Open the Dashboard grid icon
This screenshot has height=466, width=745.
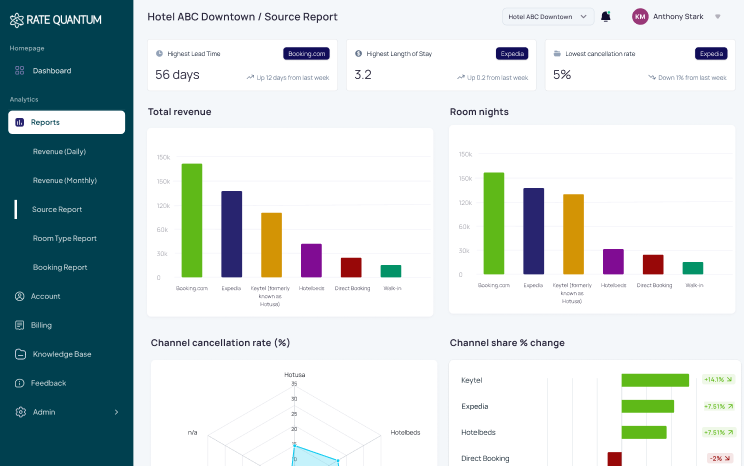pos(20,70)
